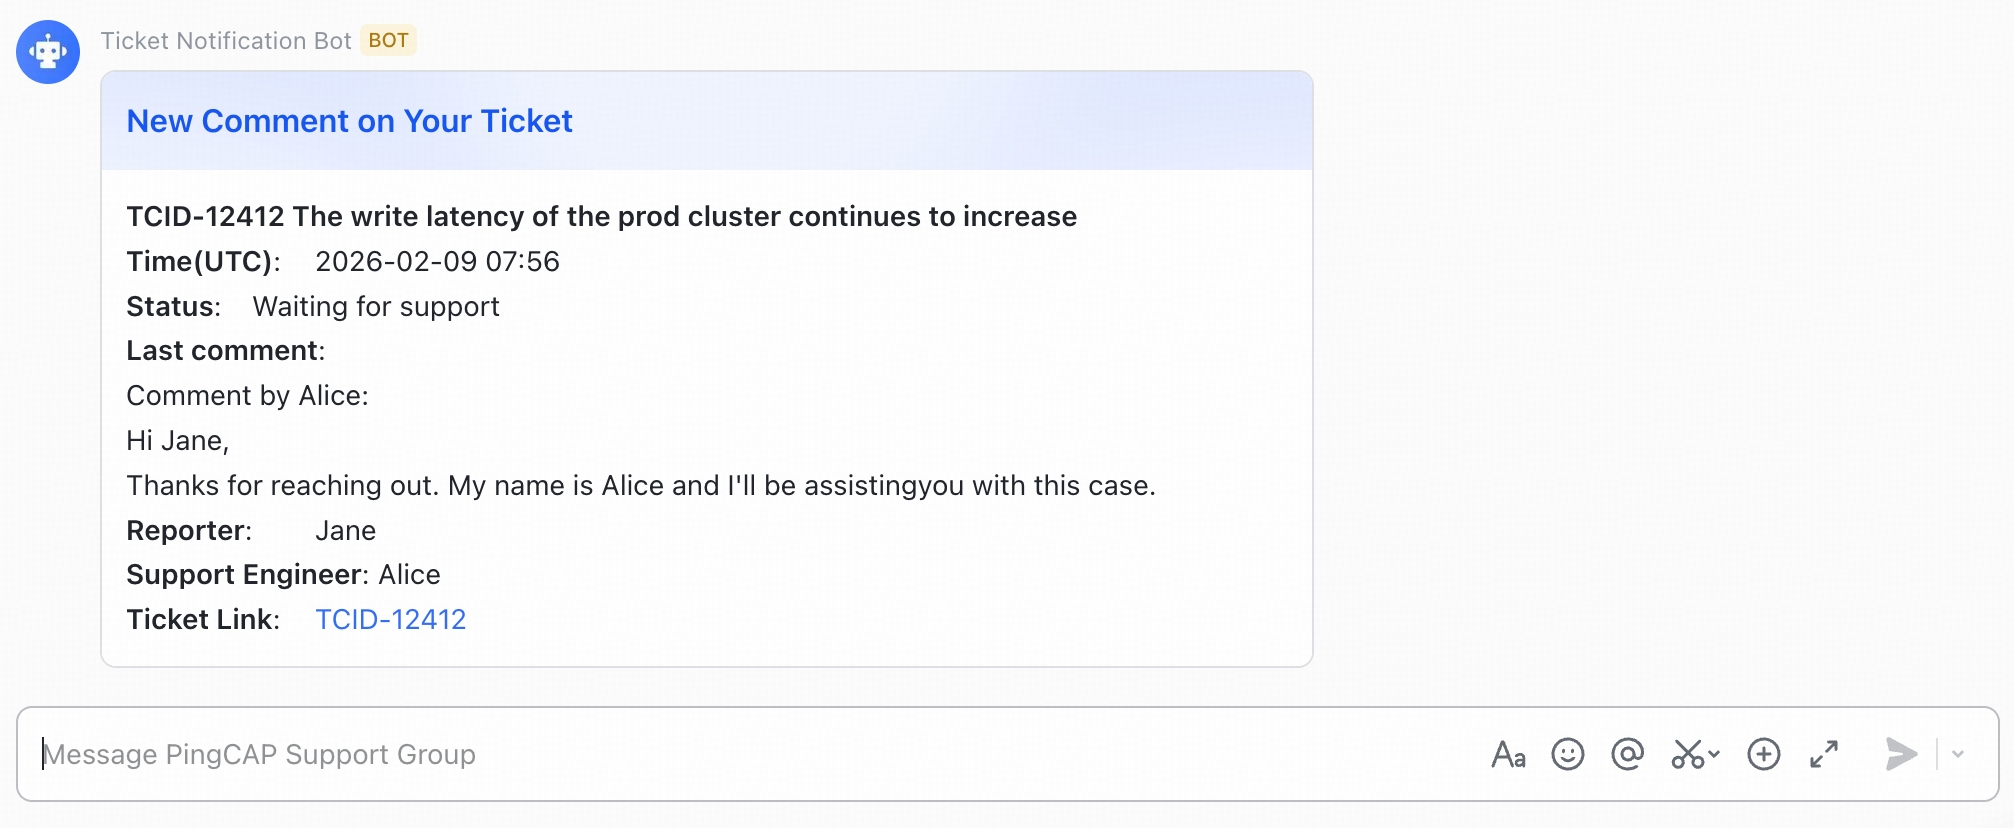Expand the message editor to full size
The image size is (2014, 828).
[x=1824, y=754]
